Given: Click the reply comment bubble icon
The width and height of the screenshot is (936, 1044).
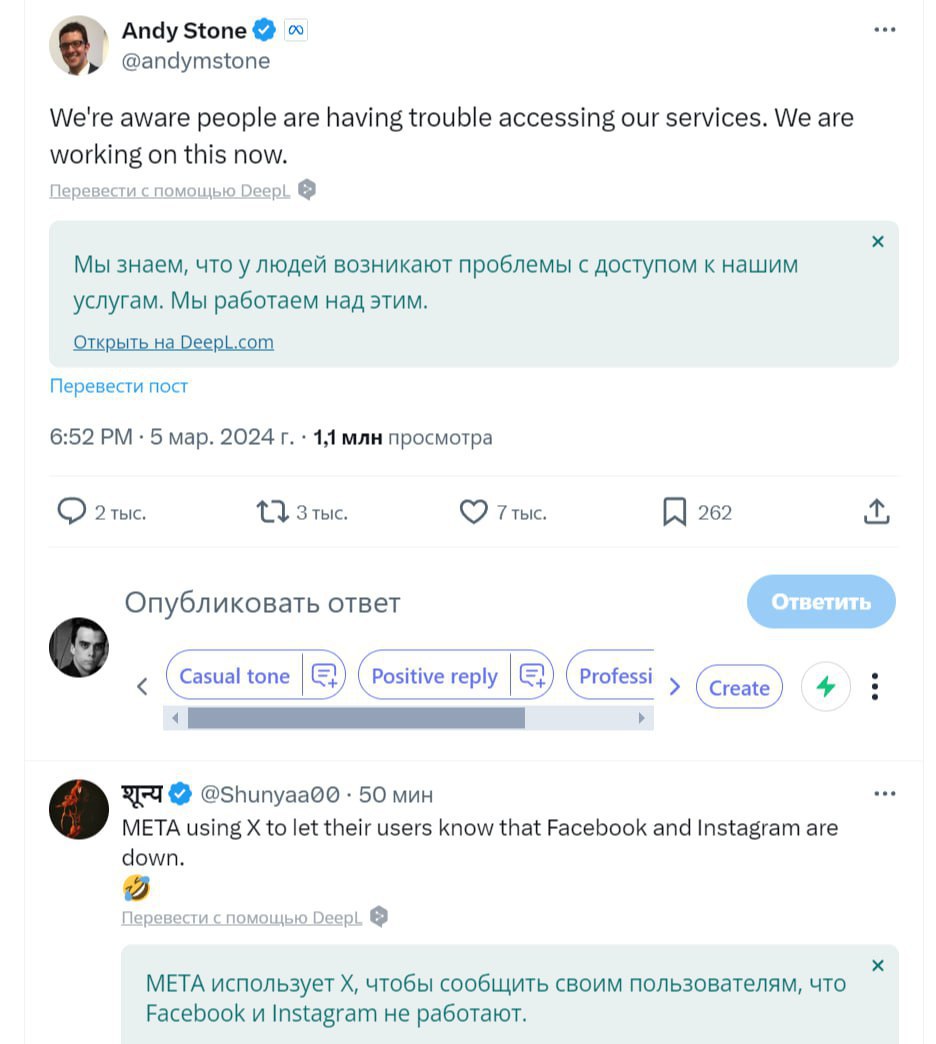Looking at the screenshot, I should 71,513.
